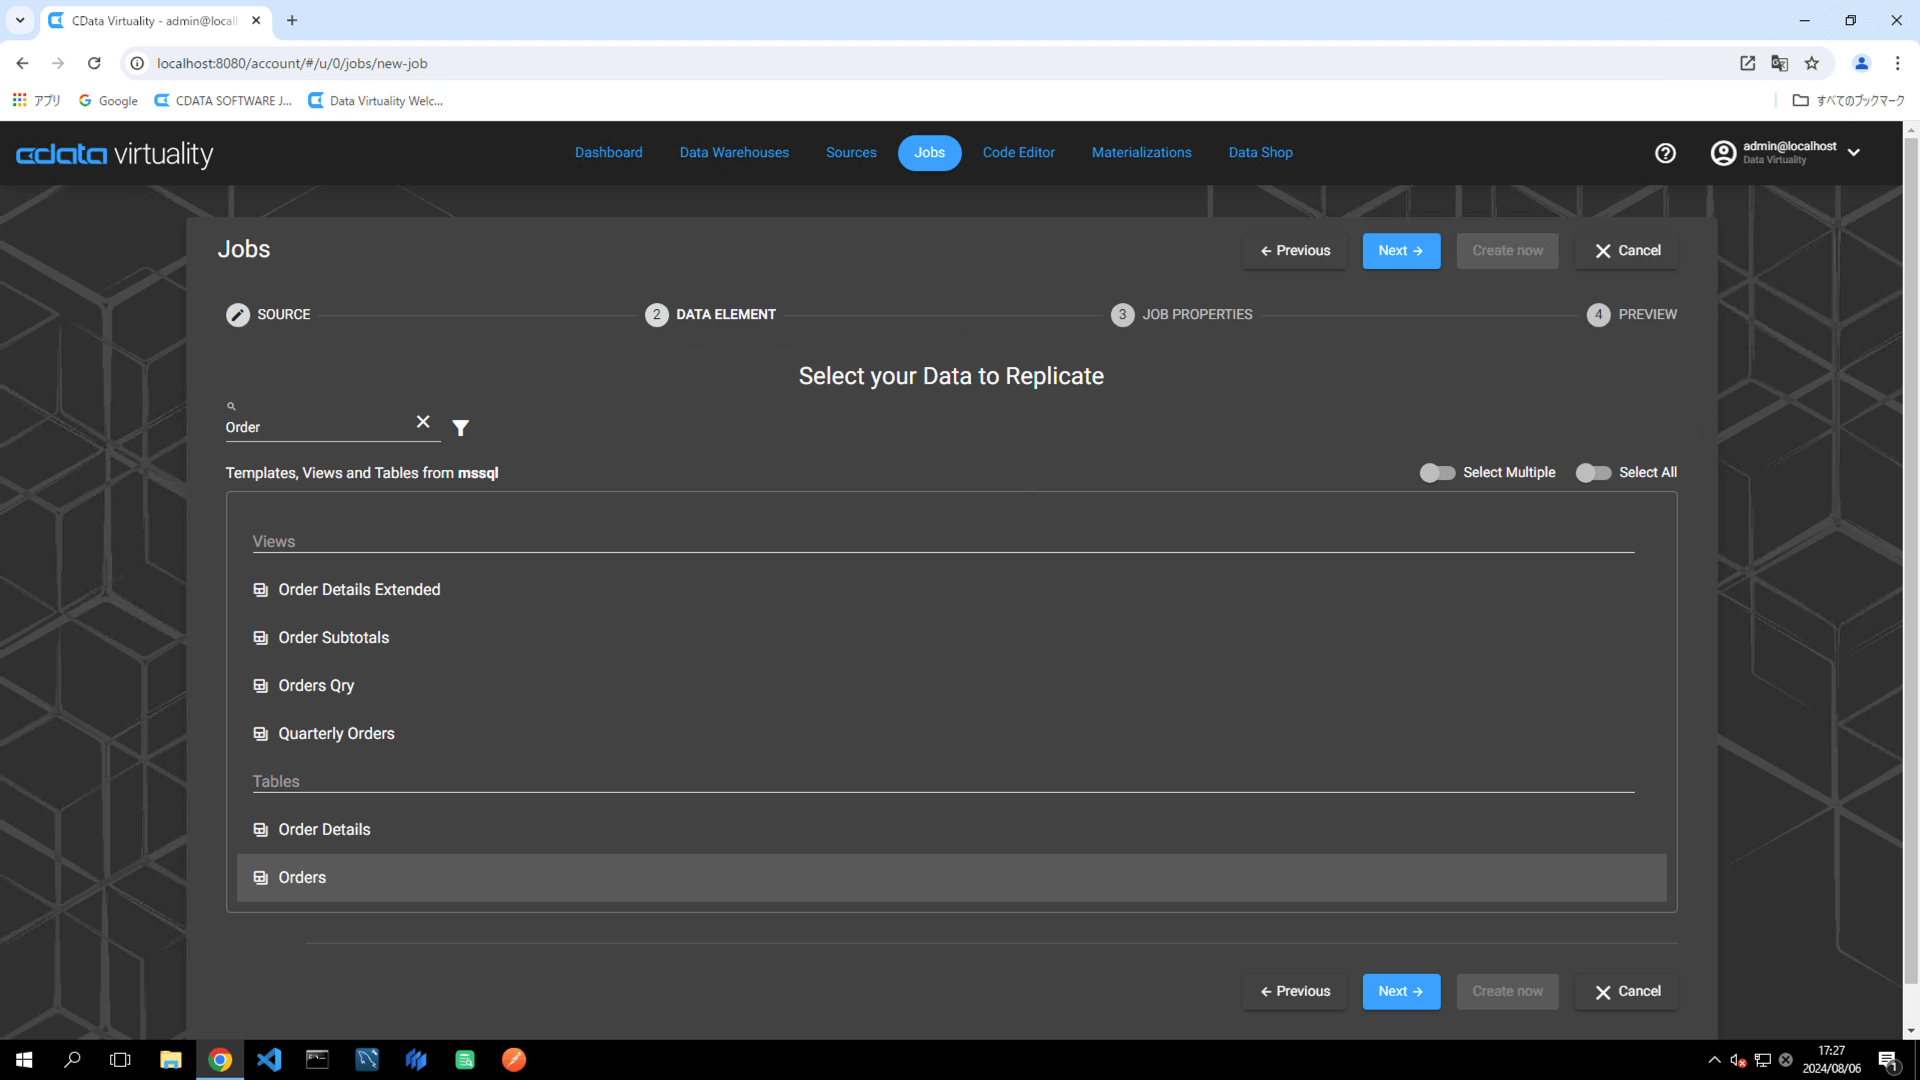This screenshot has height=1080, width=1920.
Task: Click the Orders Qry view icon
Action: pos(261,686)
